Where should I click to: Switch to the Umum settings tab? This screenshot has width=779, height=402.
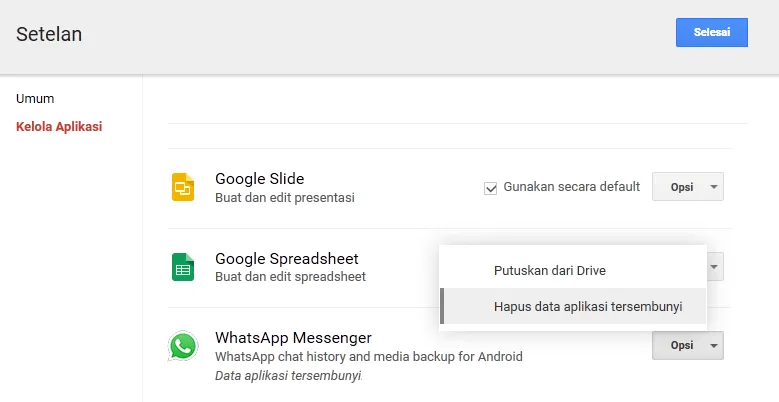tap(35, 98)
